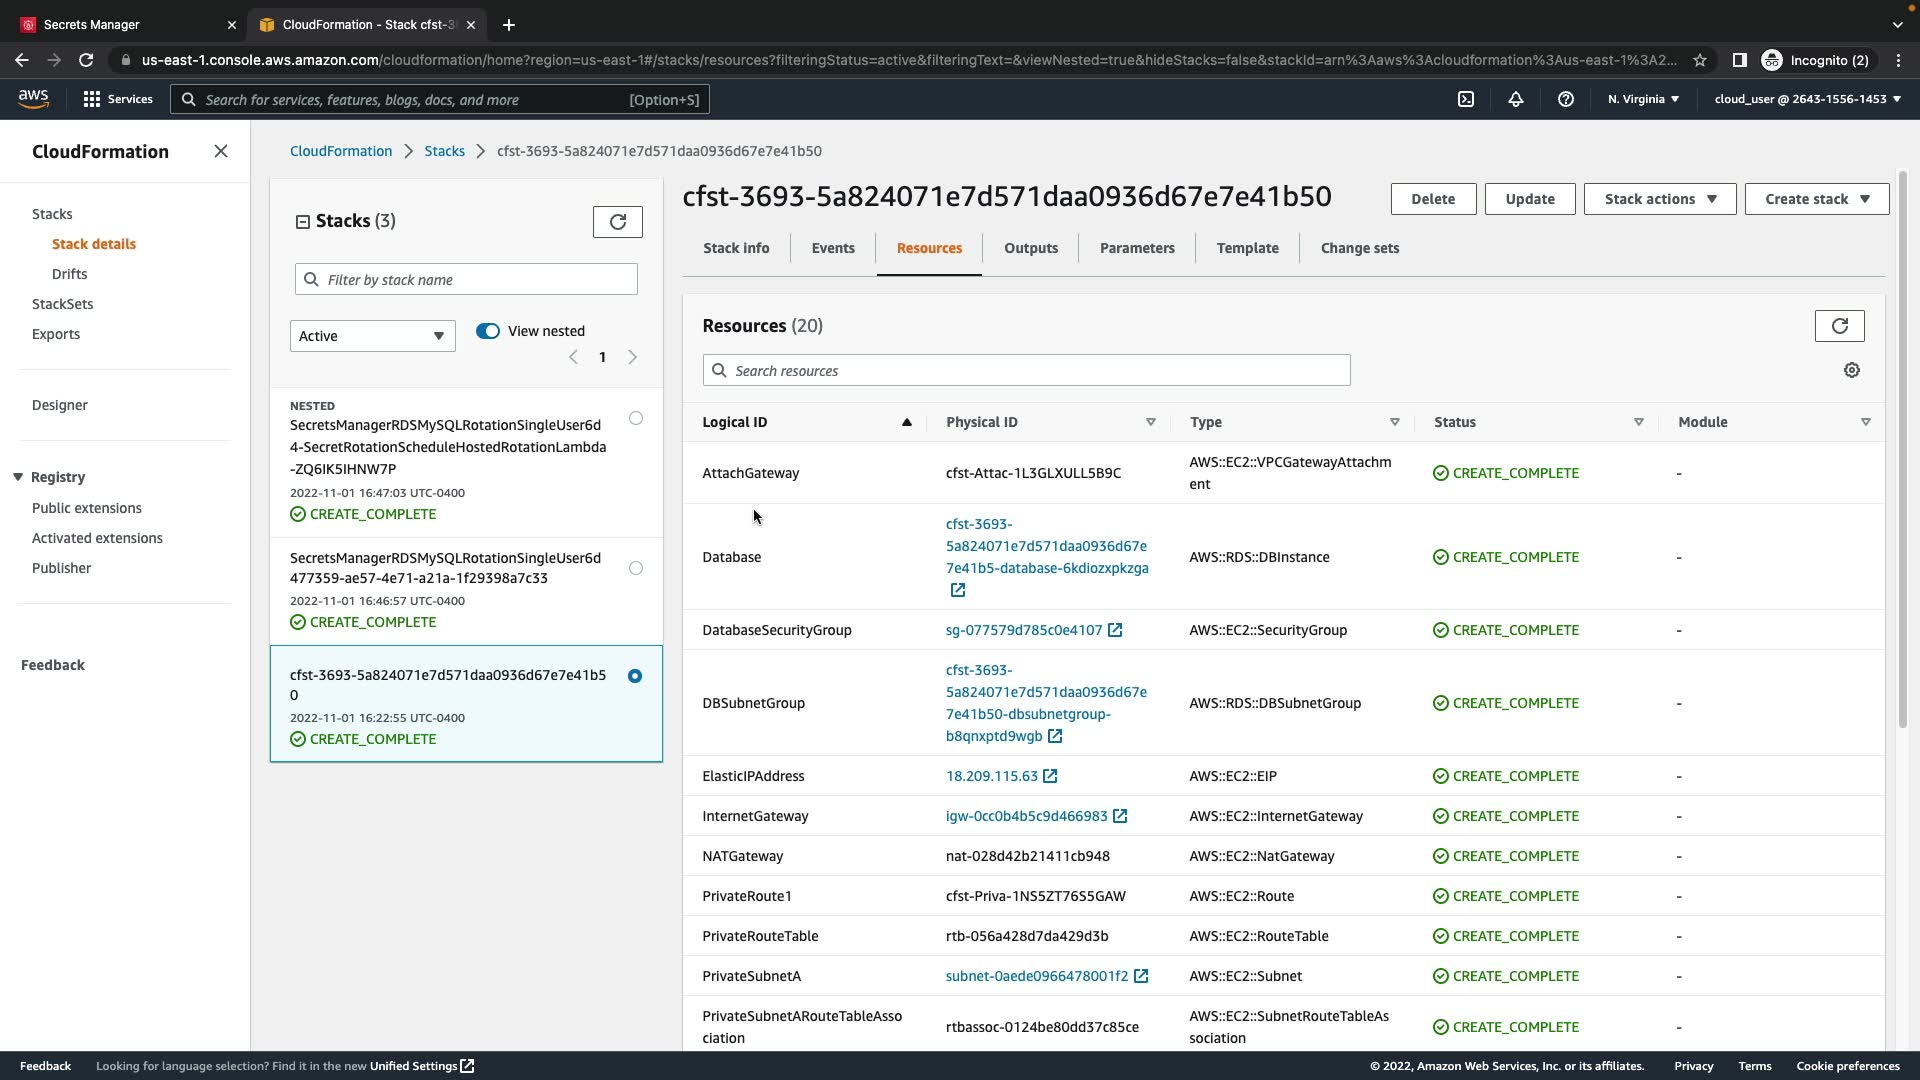This screenshot has height=1080, width=1920.
Task: Expand the Stack actions dropdown
Action: coord(1659,199)
